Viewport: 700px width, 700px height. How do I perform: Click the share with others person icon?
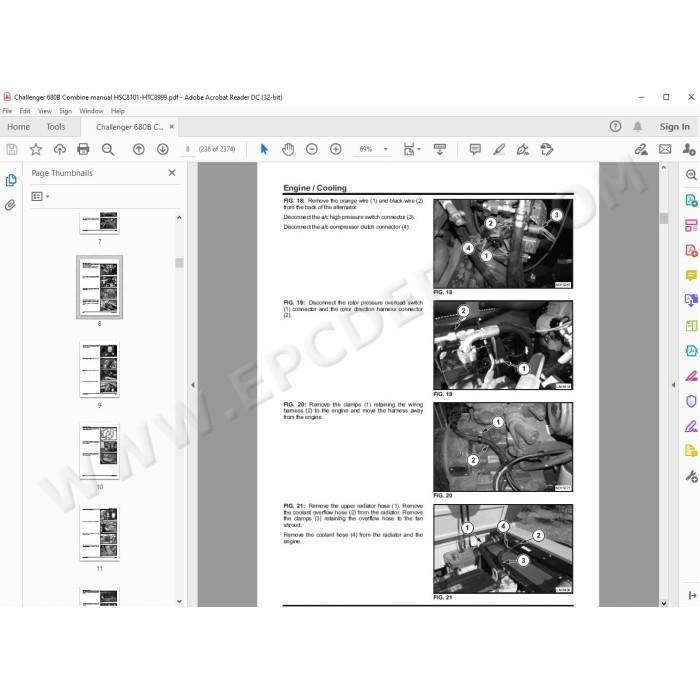tap(689, 149)
